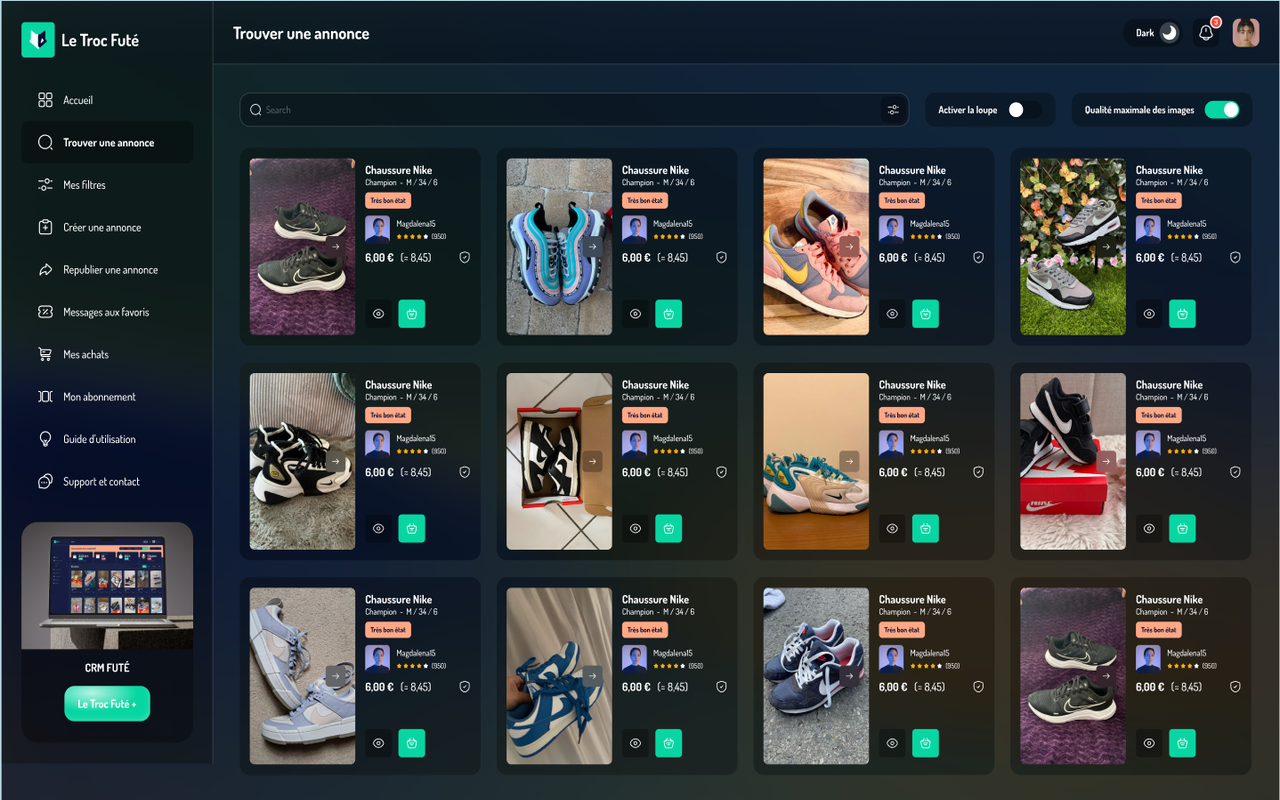Click the basket icon for the shoe on fluffy rug

(x=412, y=529)
